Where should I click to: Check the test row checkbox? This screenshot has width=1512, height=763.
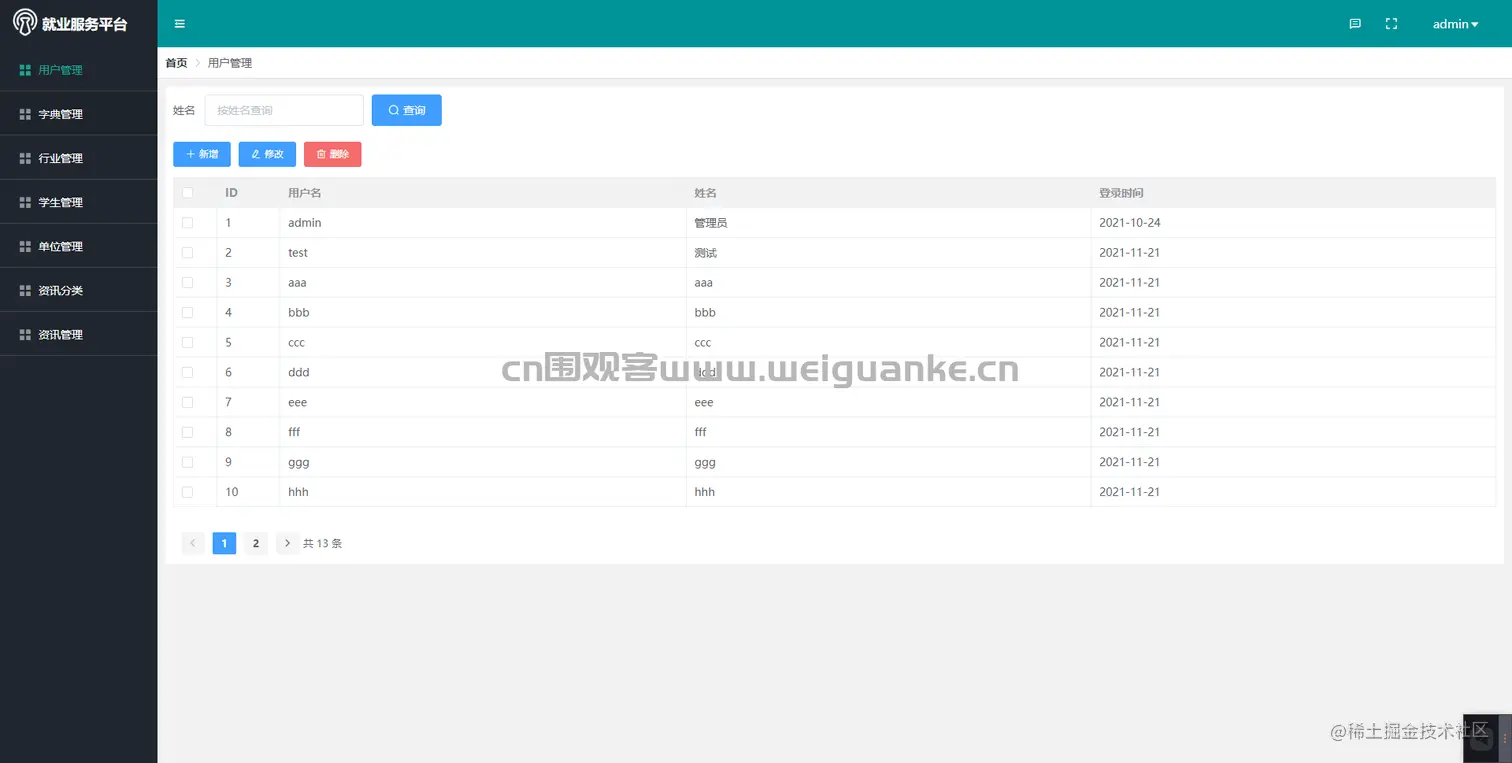coord(187,252)
